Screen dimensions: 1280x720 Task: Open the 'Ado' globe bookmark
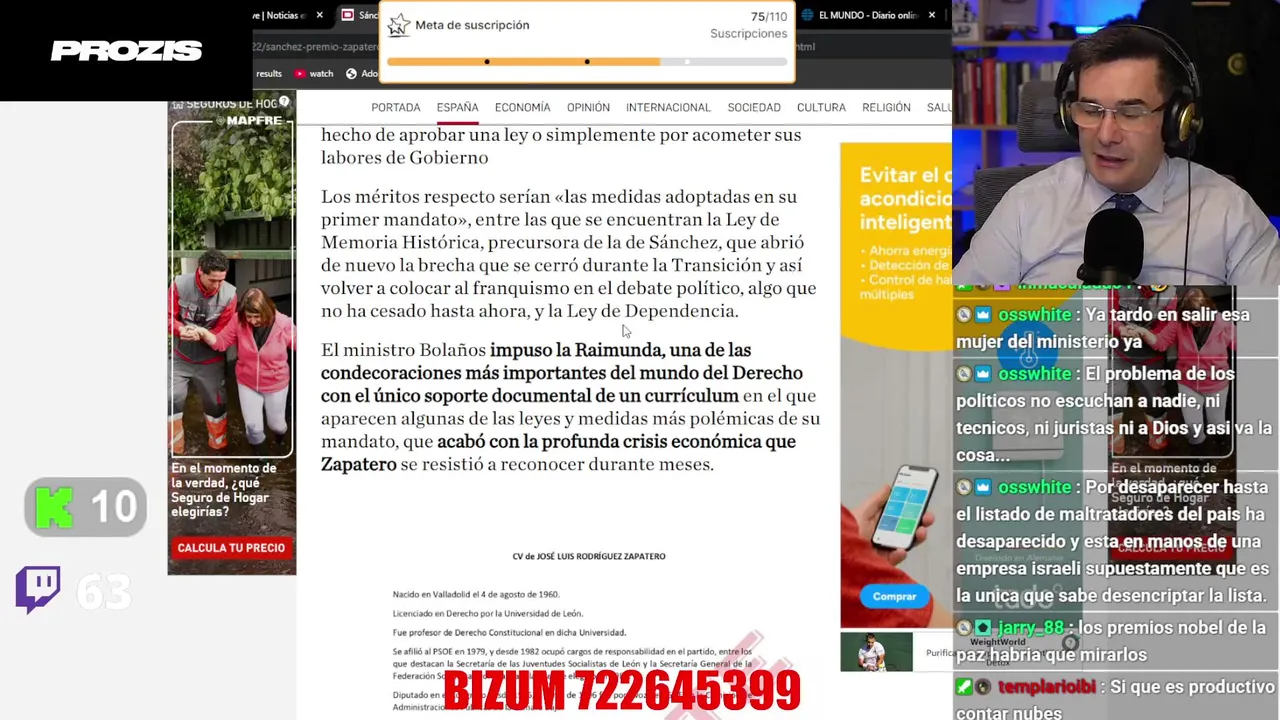tap(362, 73)
